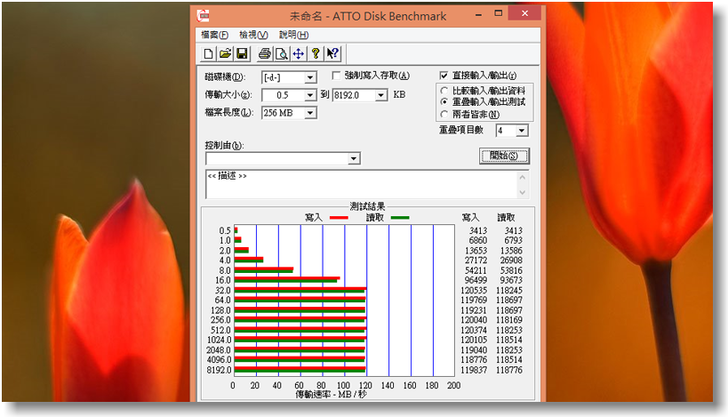
Task: Click the 開始(S) start button
Action: [x=504, y=156]
